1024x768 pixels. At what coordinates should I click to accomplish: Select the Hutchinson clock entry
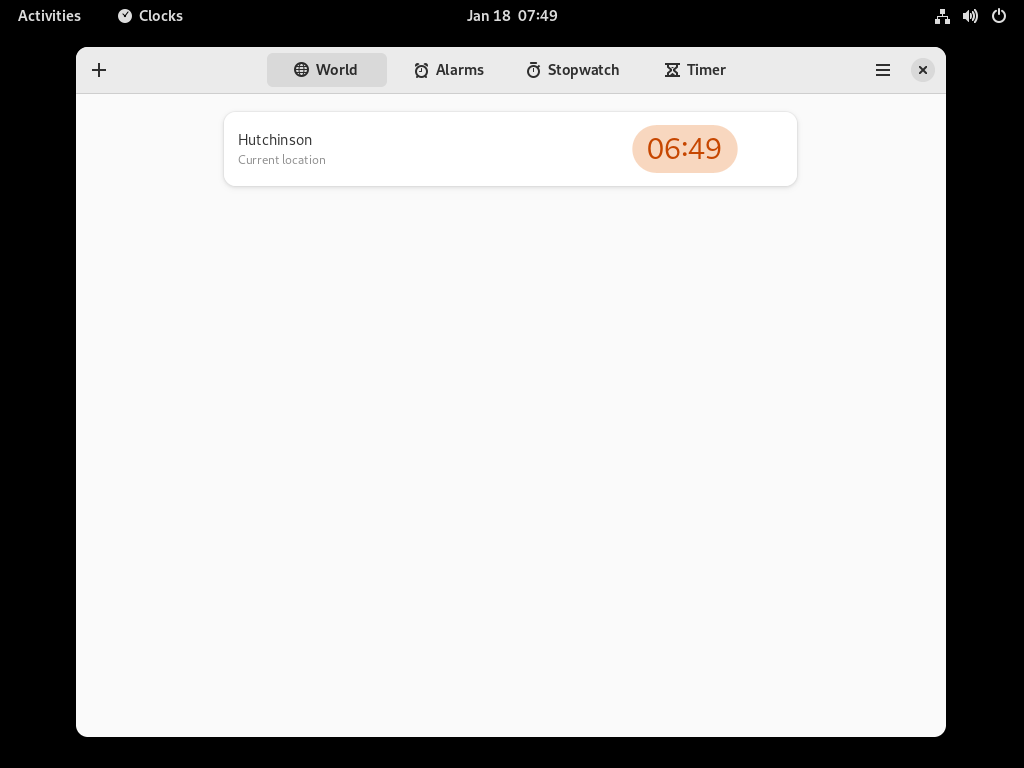click(x=510, y=149)
